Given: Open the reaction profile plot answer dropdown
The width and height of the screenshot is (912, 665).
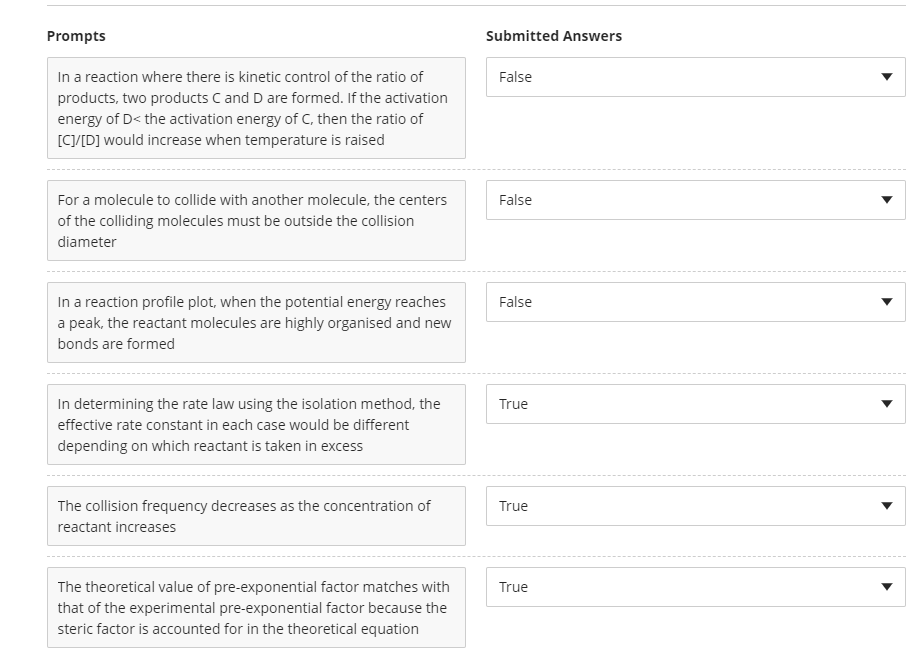Looking at the screenshot, I should coord(694,302).
